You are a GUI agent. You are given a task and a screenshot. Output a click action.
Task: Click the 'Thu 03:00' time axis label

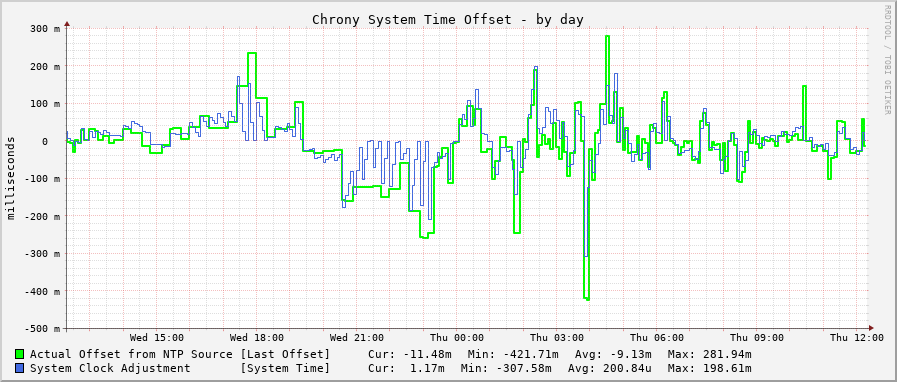(557, 338)
